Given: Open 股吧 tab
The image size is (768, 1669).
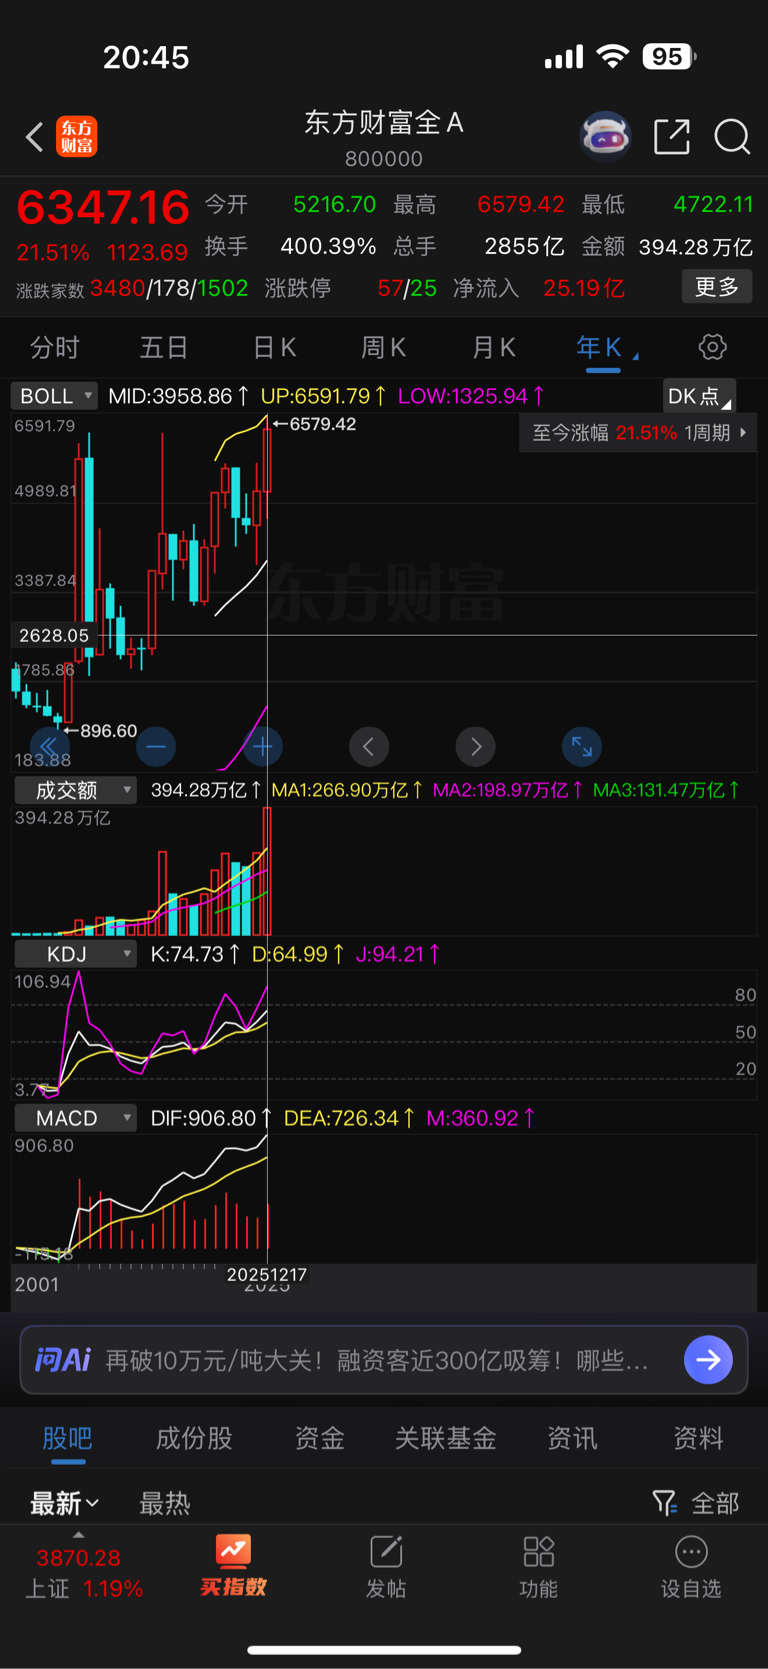Looking at the screenshot, I should pos(67,1438).
